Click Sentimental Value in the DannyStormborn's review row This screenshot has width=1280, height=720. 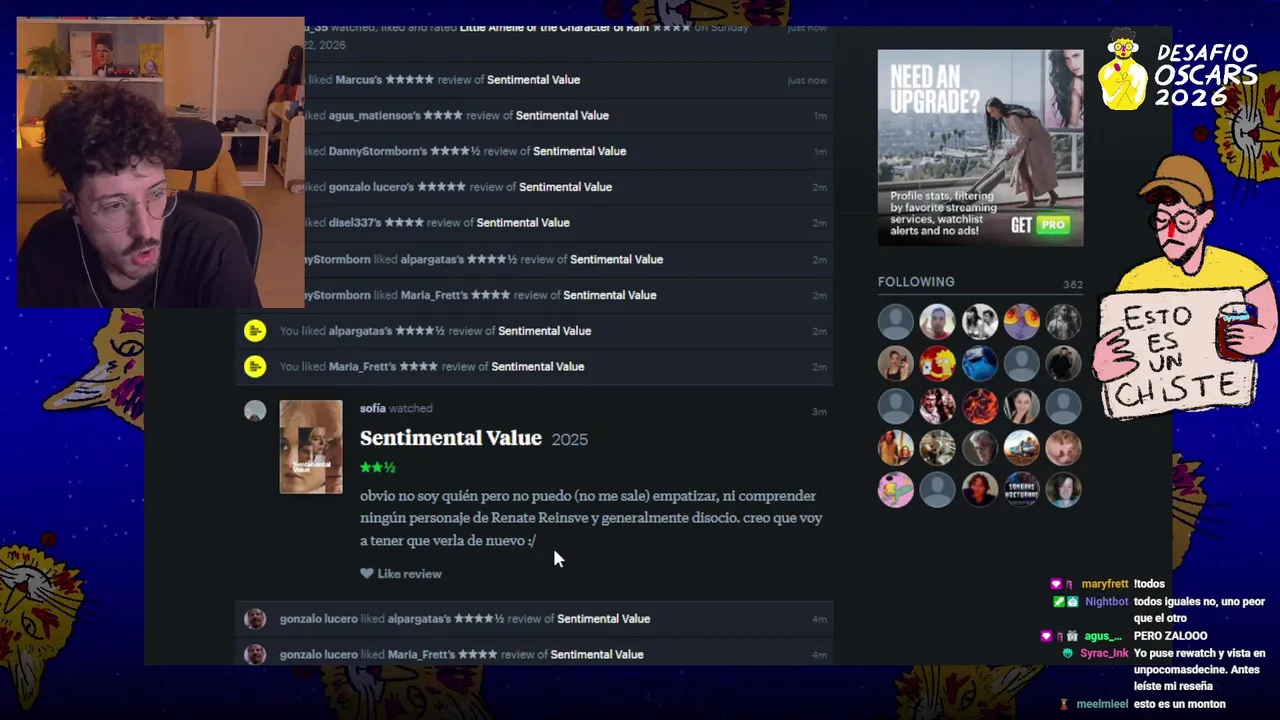[579, 151]
